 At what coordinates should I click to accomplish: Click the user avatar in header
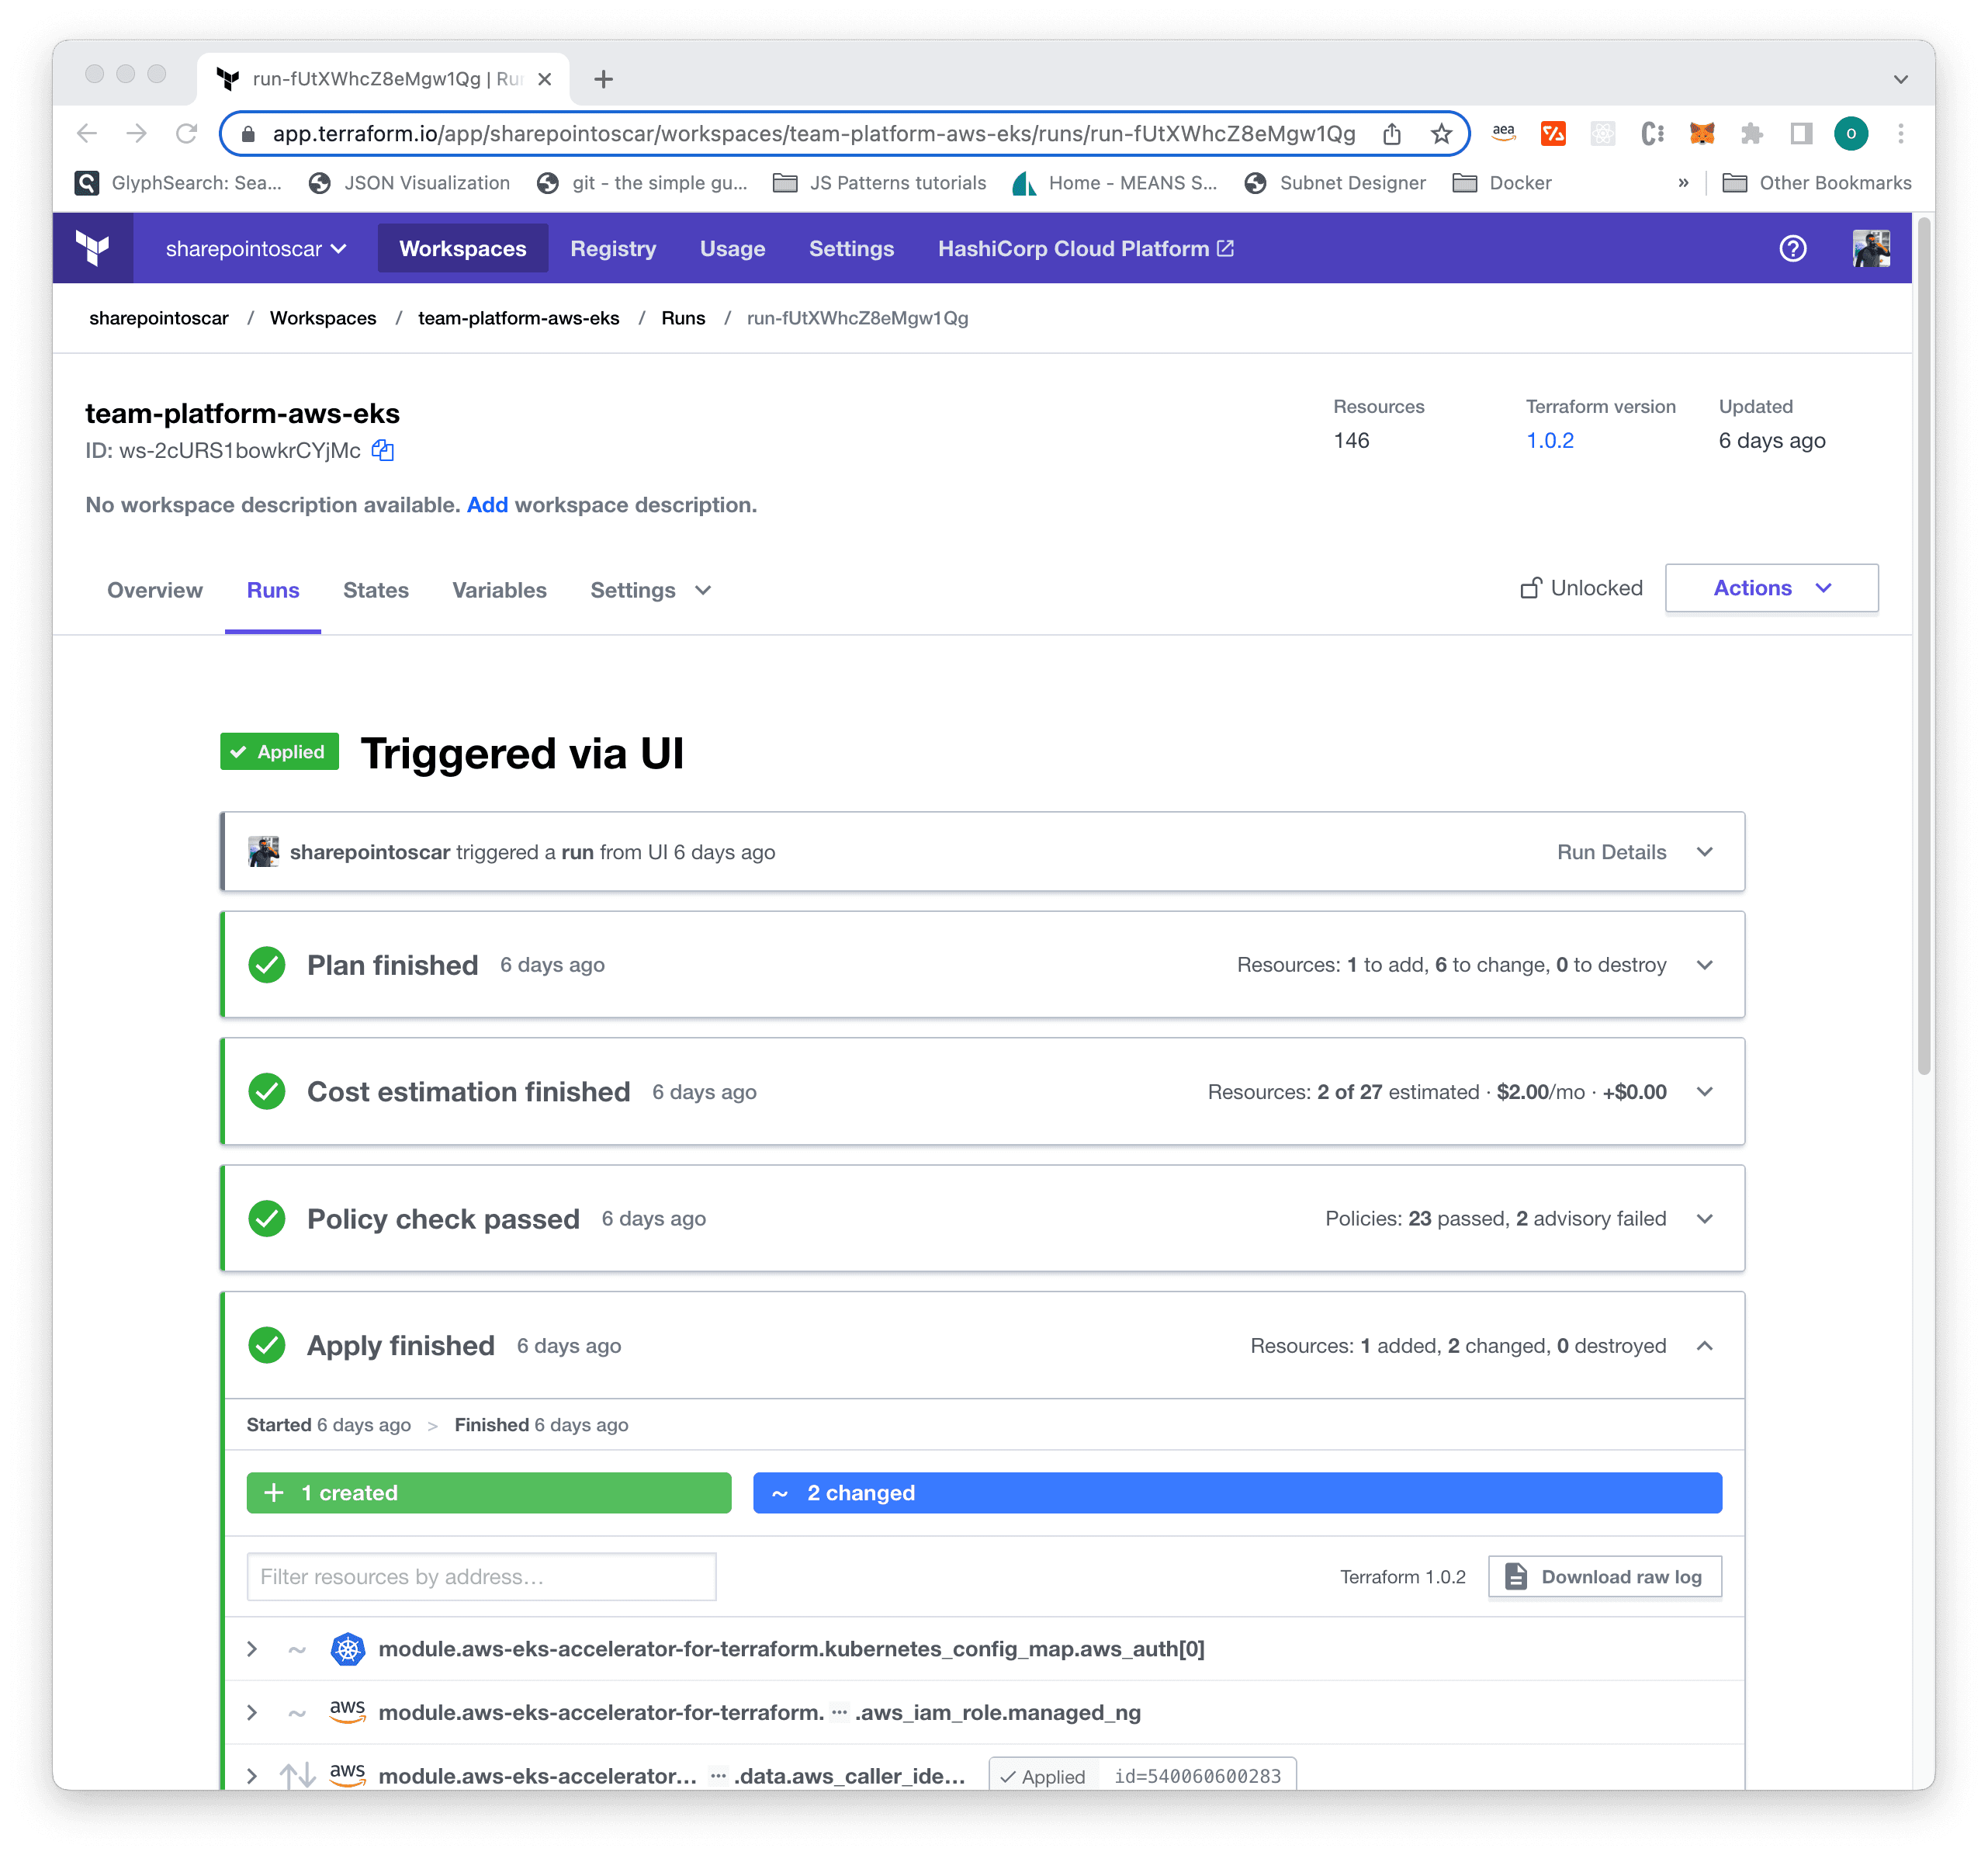(1870, 248)
